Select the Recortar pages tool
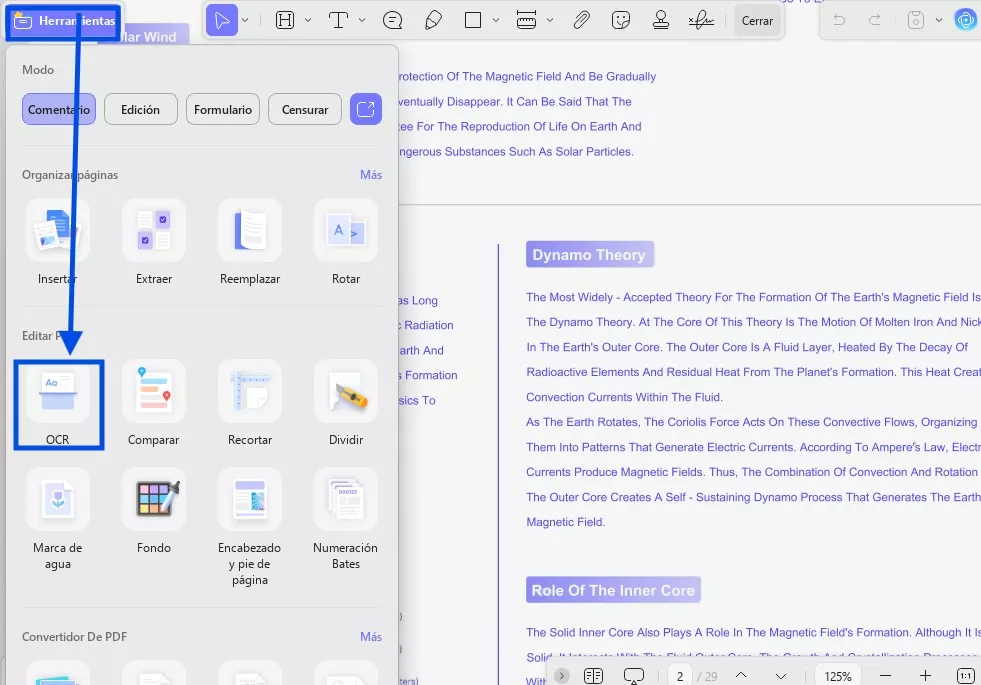Screen dimensions: 981x685 click(x=250, y=391)
